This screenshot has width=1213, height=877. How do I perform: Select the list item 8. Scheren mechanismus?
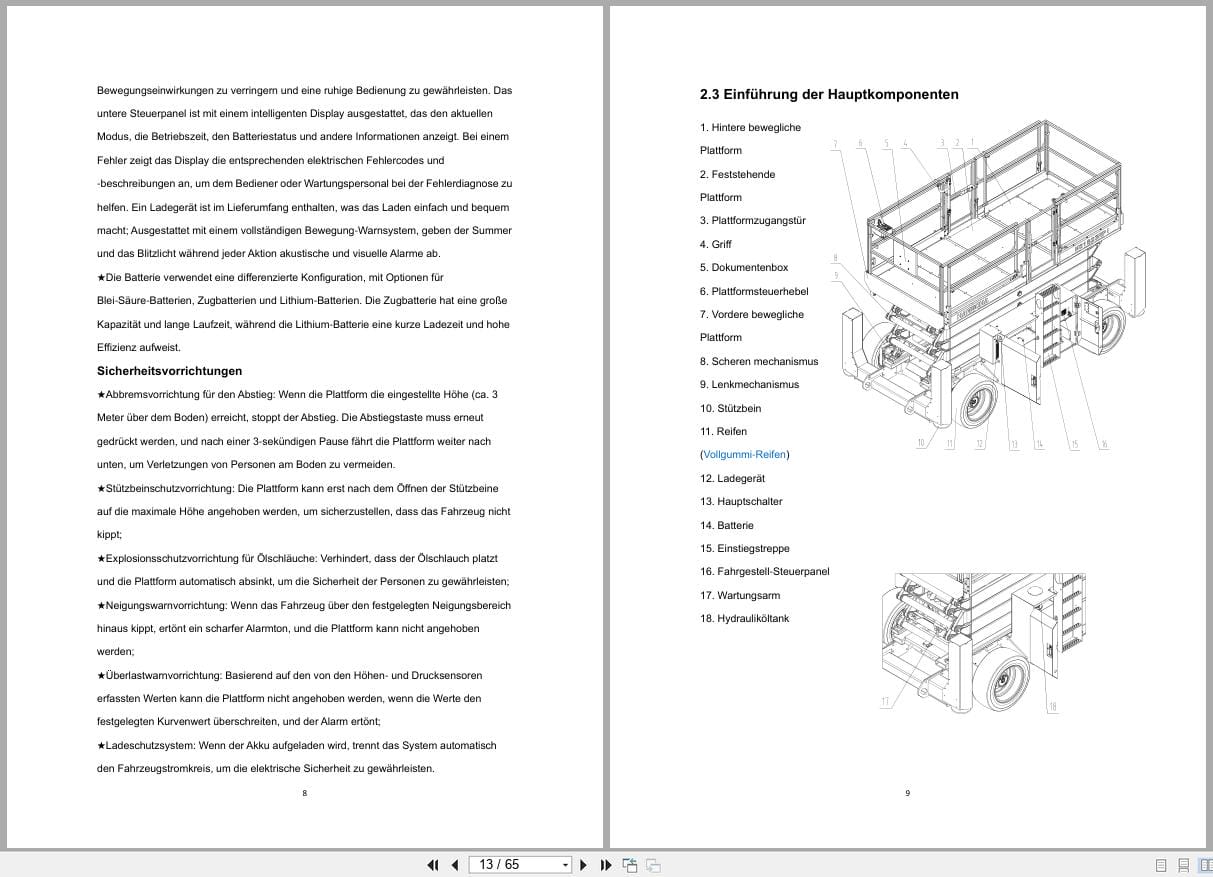coord(759,361)
